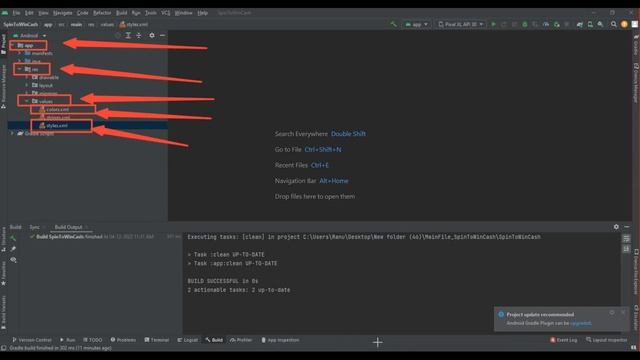Image resolution: width=640 pixels, height=360 pixels.
Task: Open the Device Manager toolbar icon
Action: tap(590, 24)
